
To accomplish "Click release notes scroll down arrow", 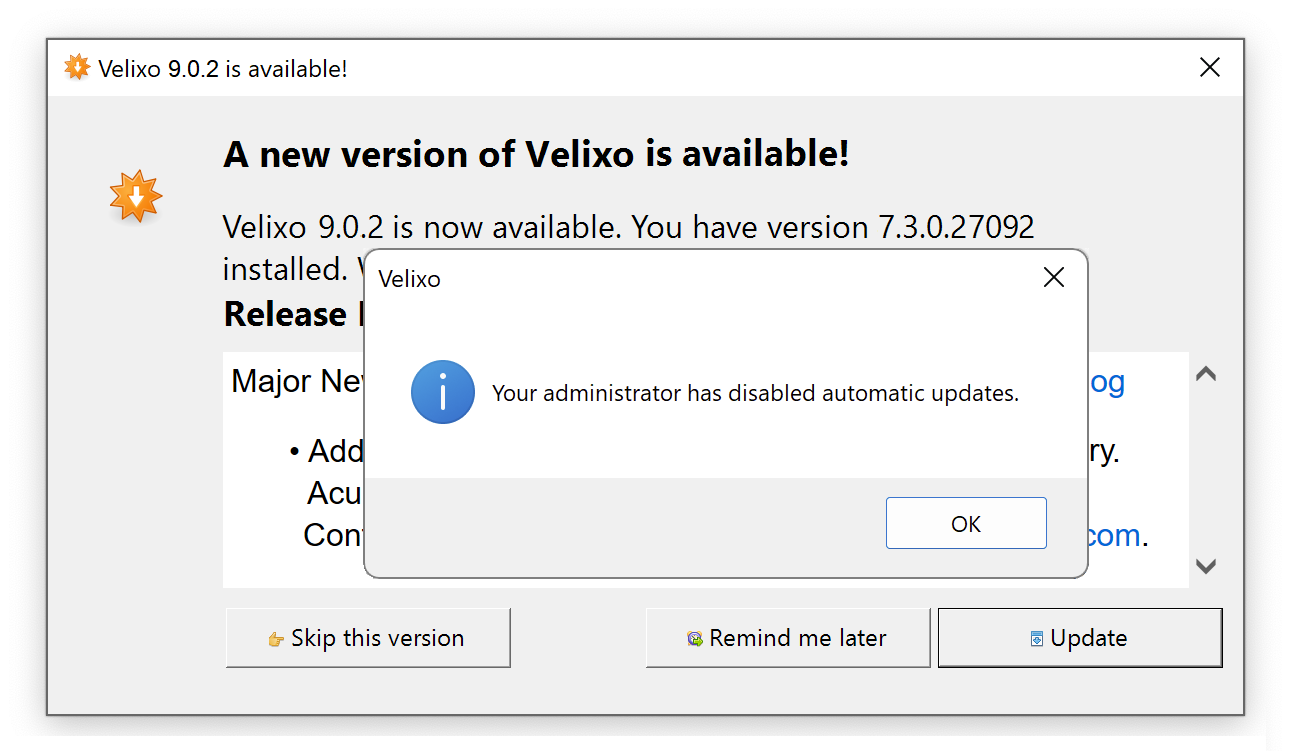I will [1206, 566].
